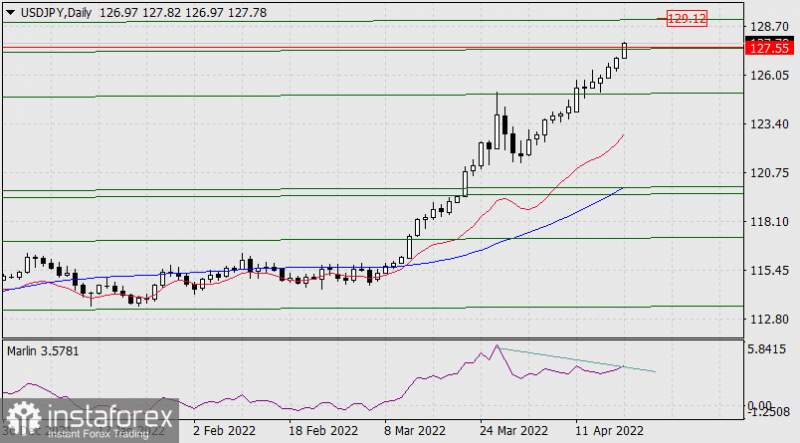Select the red moving average line end

pos(623,135)
